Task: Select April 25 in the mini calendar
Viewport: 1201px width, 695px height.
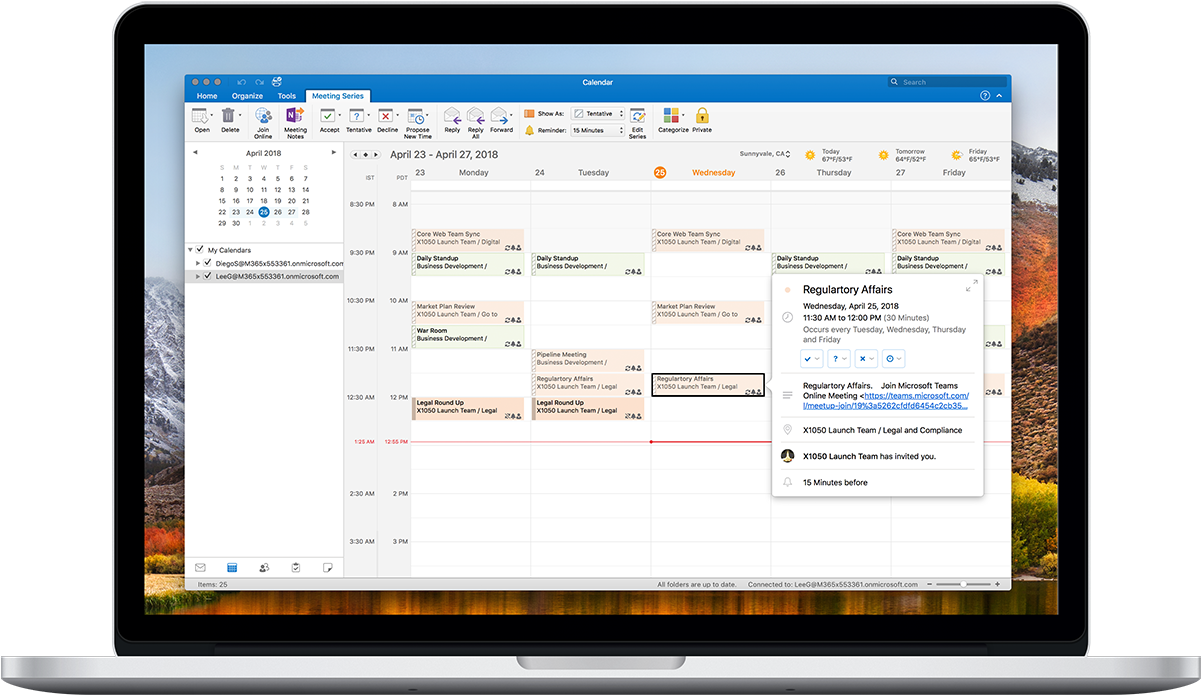Action: point(264,213)
